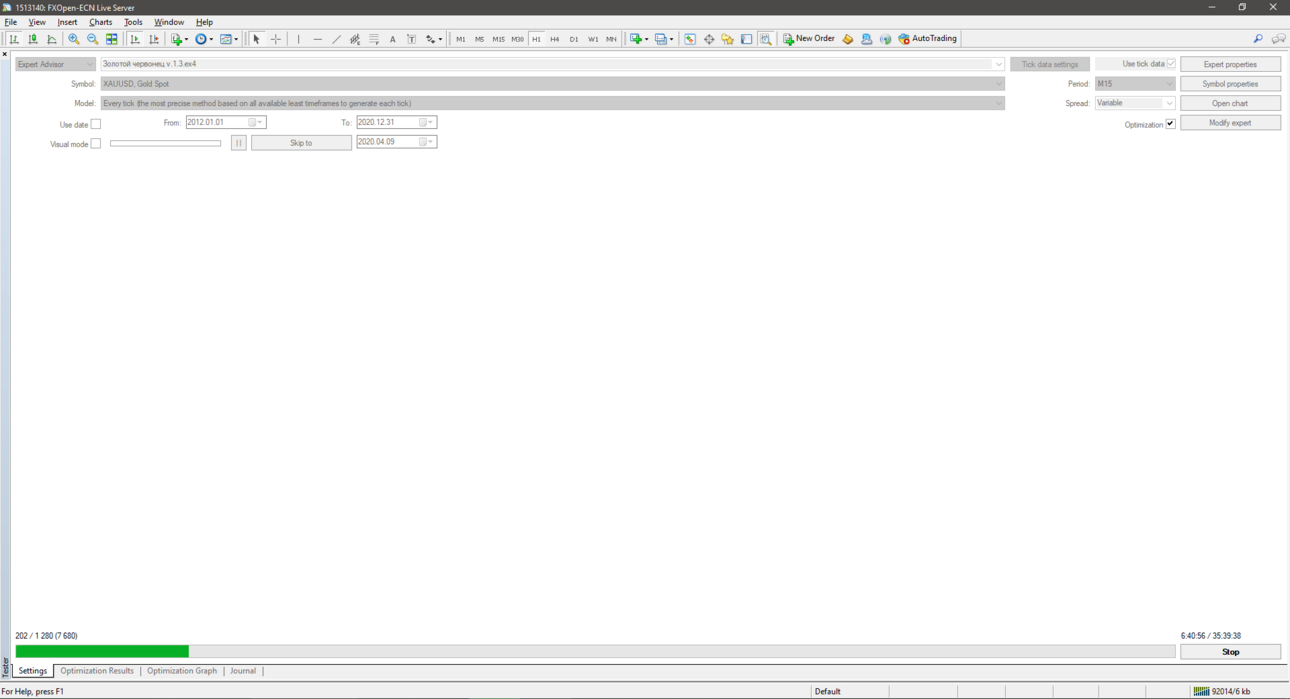Toggle Strategy Tester icon
Viewport: 1290px width, 699px height.
pos(766,39)
